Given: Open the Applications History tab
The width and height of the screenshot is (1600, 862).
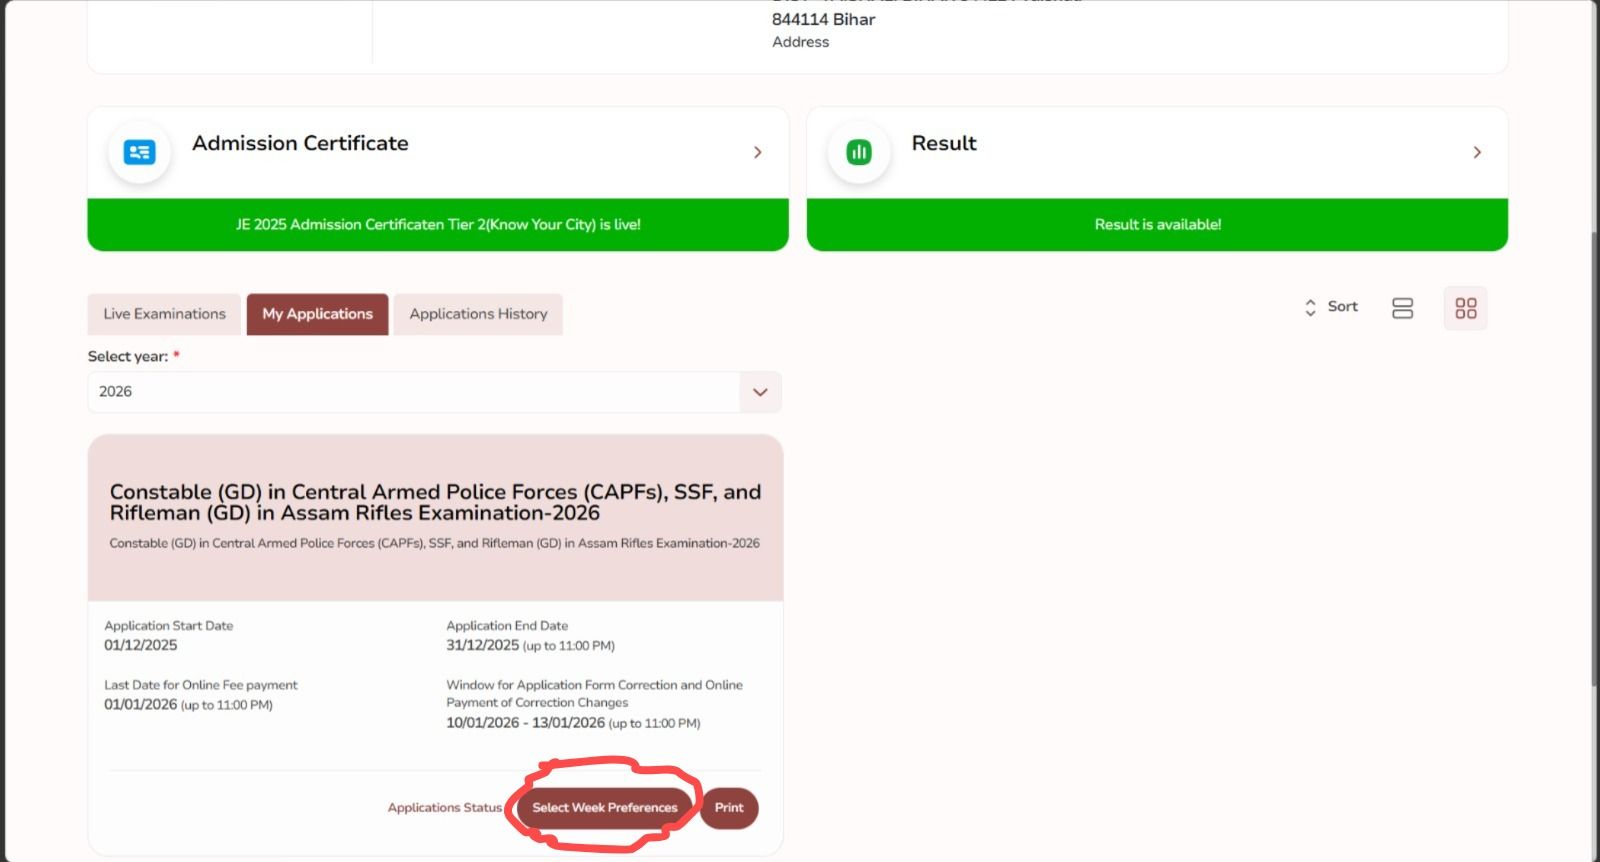Looking at the screenshot, I should pos(478,314).
